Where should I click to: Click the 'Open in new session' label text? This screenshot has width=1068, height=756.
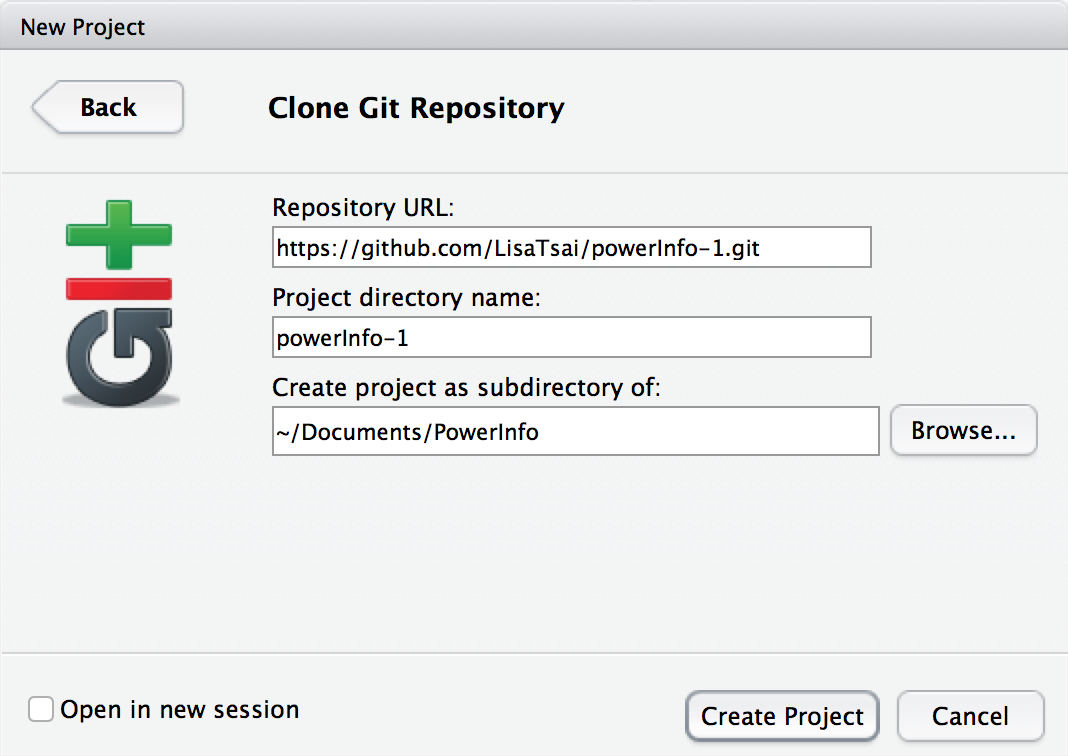(x=180, y=710)
